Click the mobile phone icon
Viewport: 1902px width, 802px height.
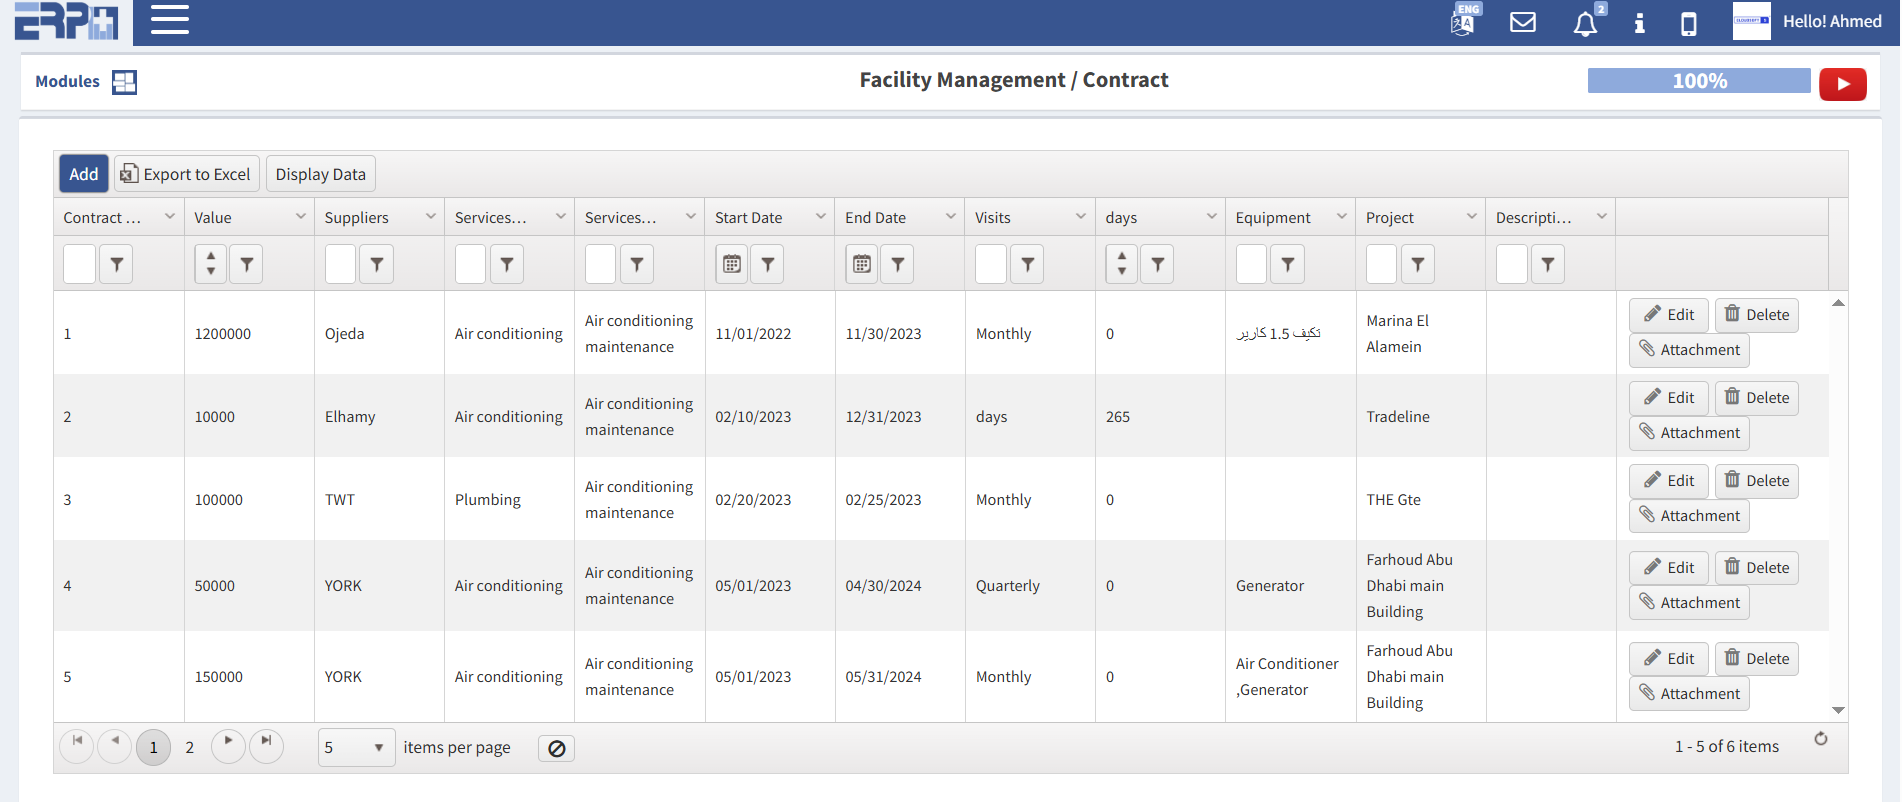click(1688, 23)
